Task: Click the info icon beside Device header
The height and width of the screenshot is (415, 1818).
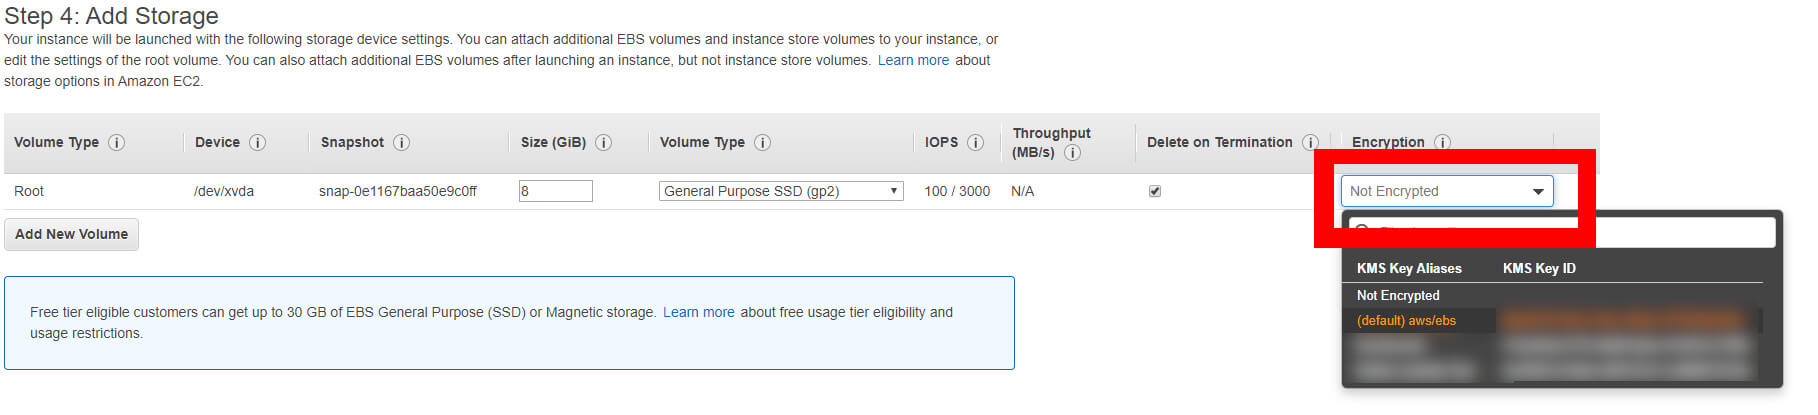Action: click(x=257, y=143)
